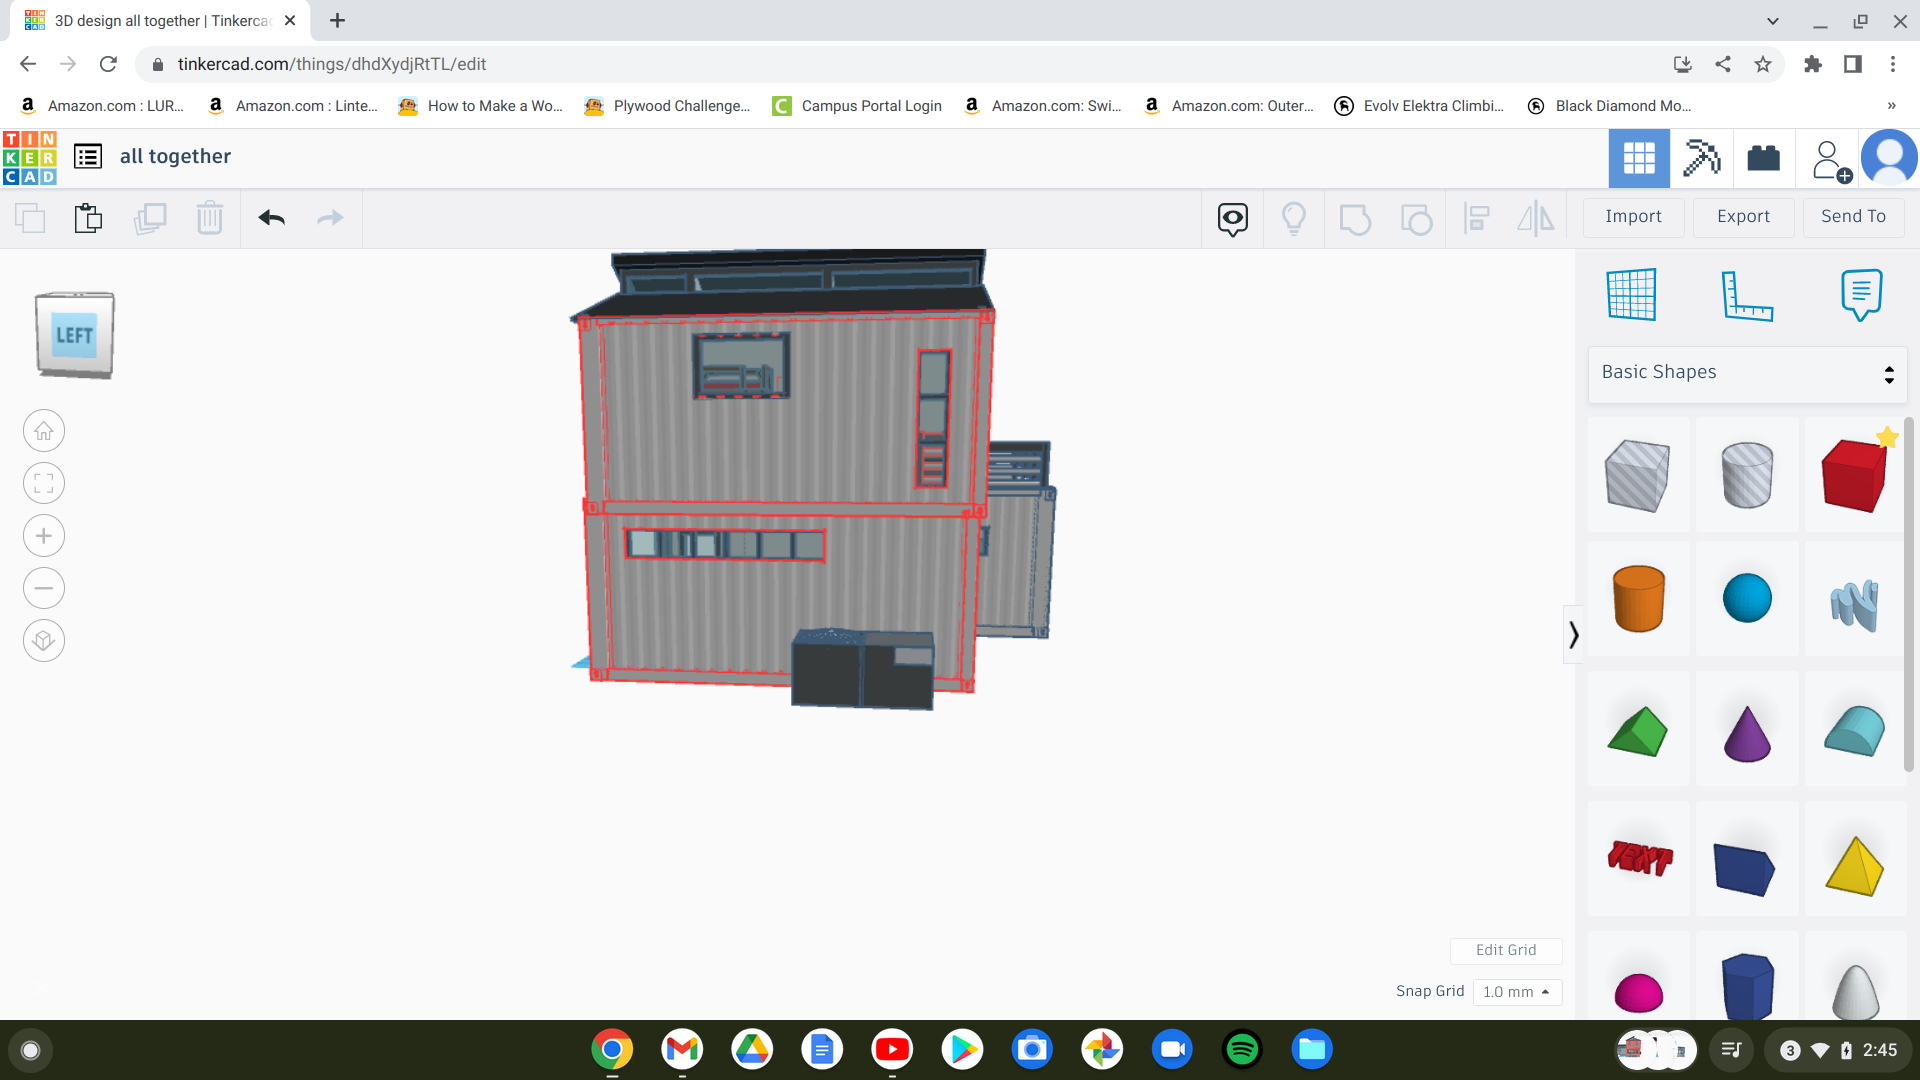Open Spotify from the shelf
Screen dimensions: 1920x1080
pos(1242,1049)
